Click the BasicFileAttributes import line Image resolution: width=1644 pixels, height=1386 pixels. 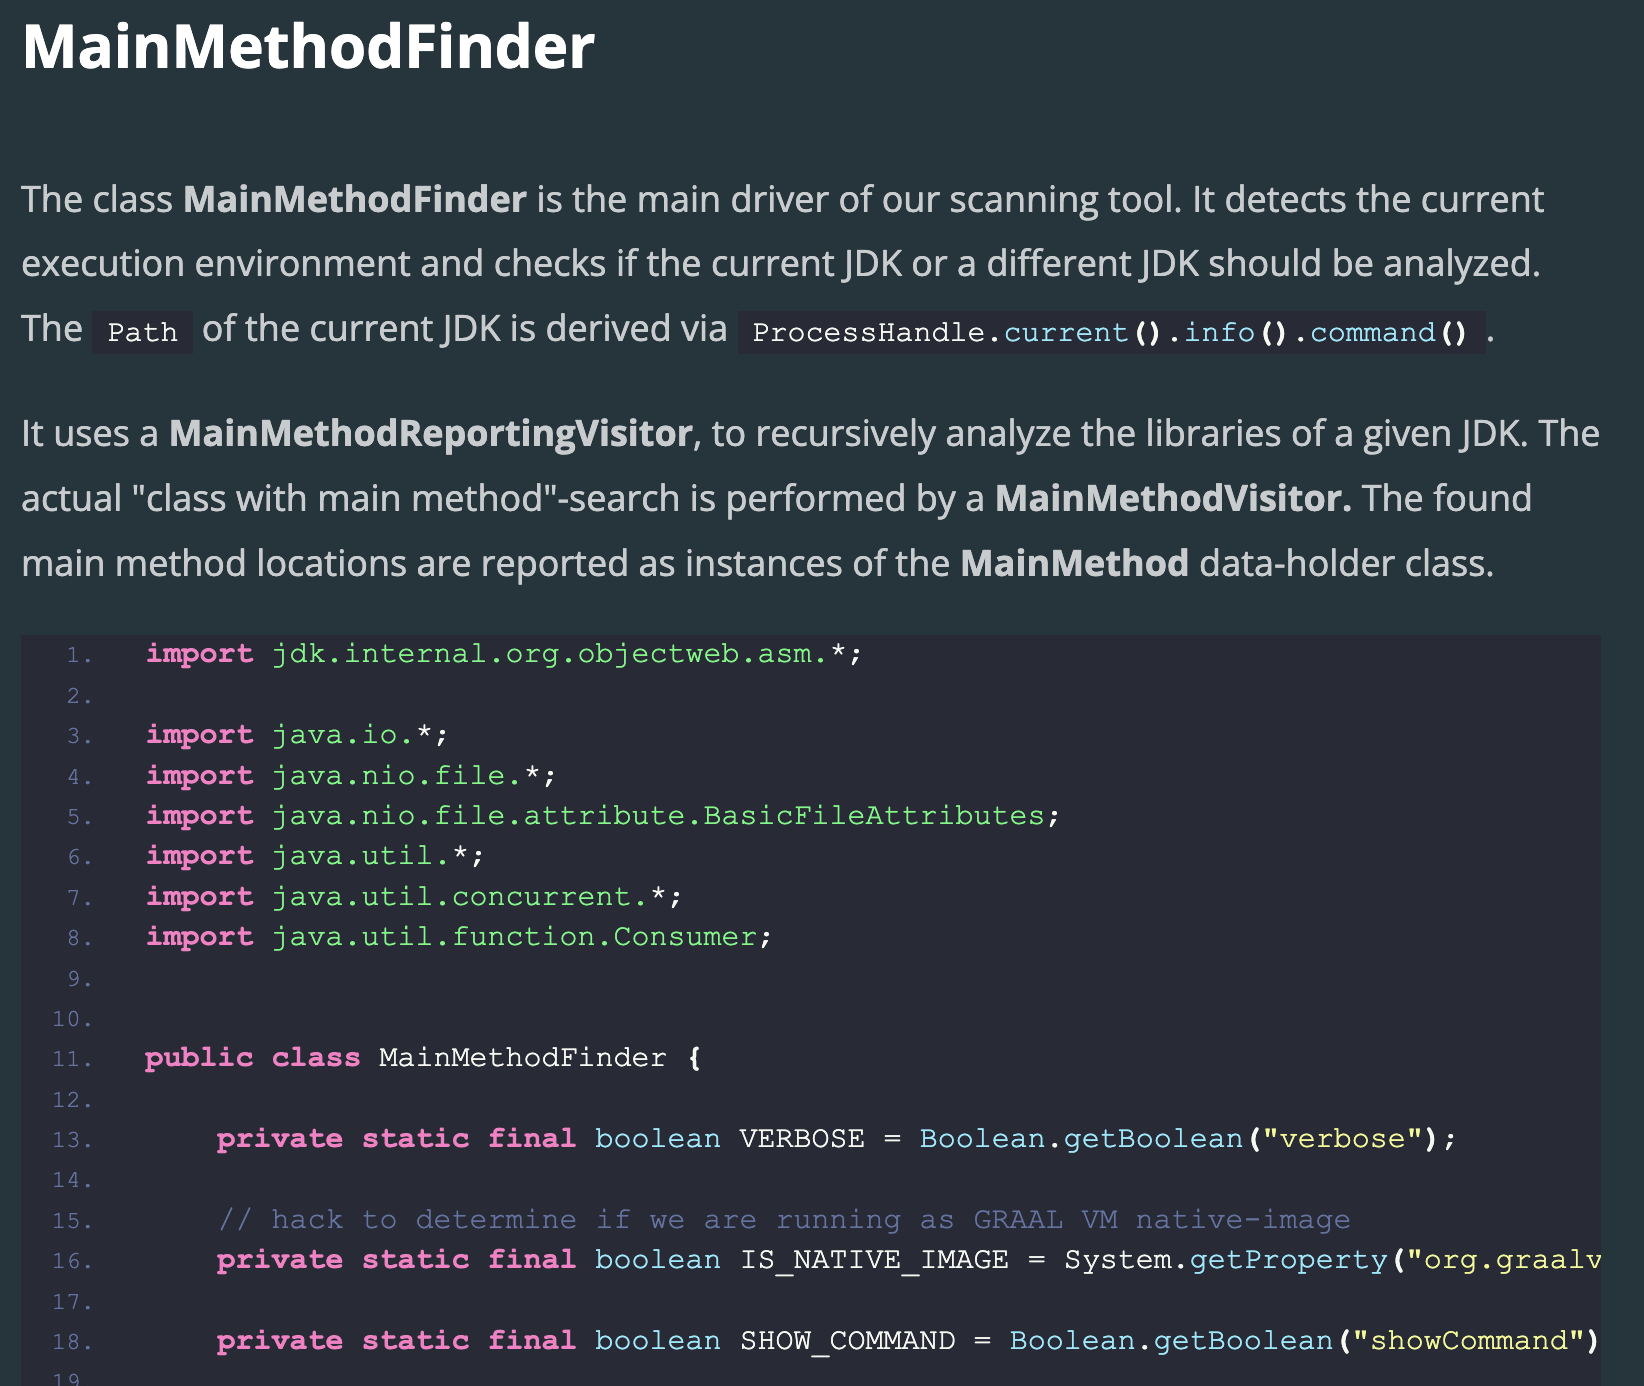coord(602,816)
